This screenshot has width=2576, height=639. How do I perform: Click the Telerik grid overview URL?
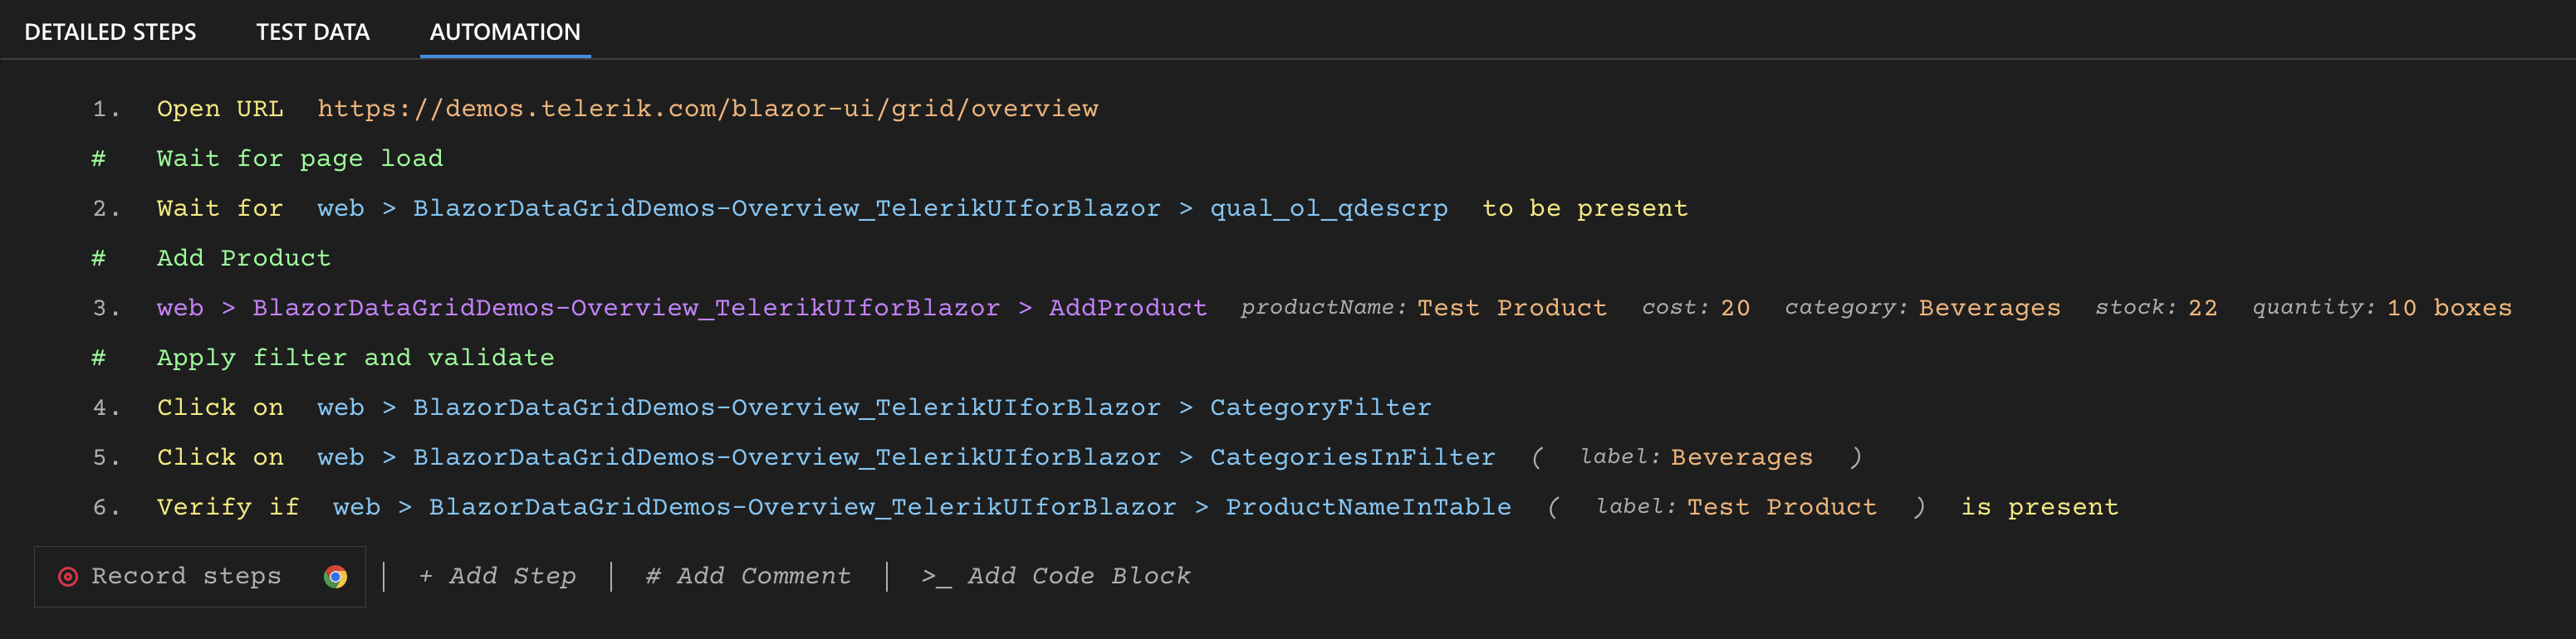(707, 109)
